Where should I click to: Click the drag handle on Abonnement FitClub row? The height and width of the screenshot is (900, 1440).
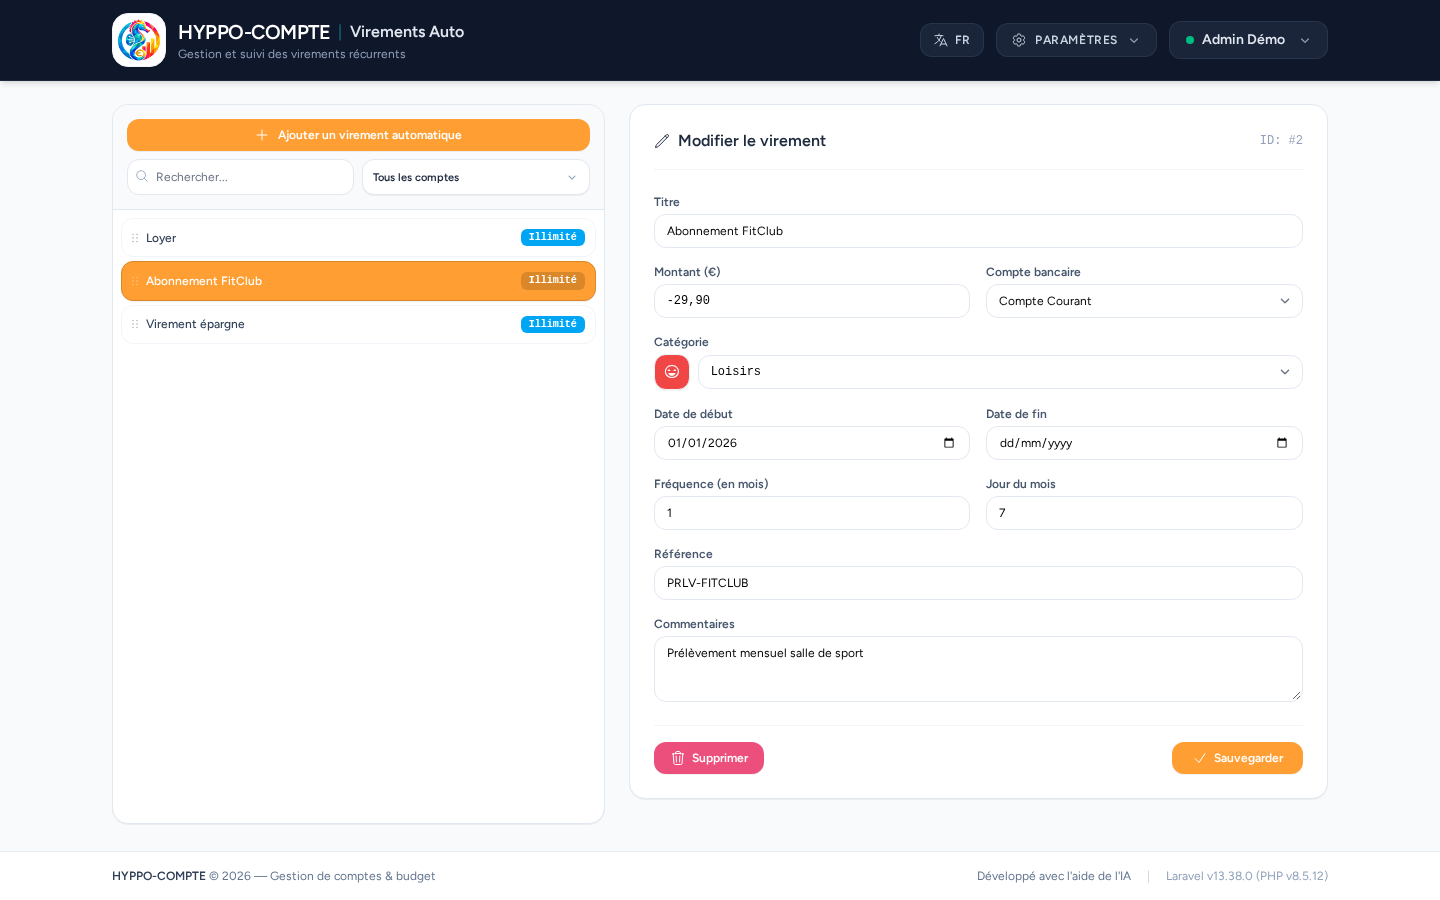pyautogui.click(x=135, y=281)
